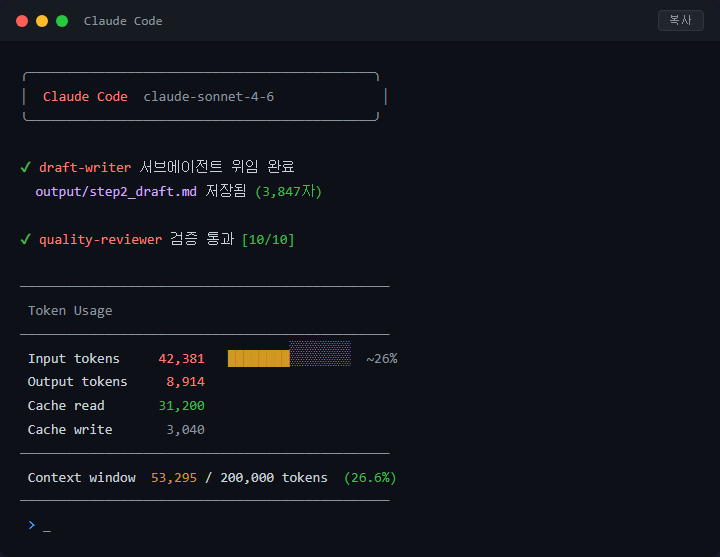Click the "(3,847자)" character count
The height and width of the screenshot is (557, 720).
point(288,191)
